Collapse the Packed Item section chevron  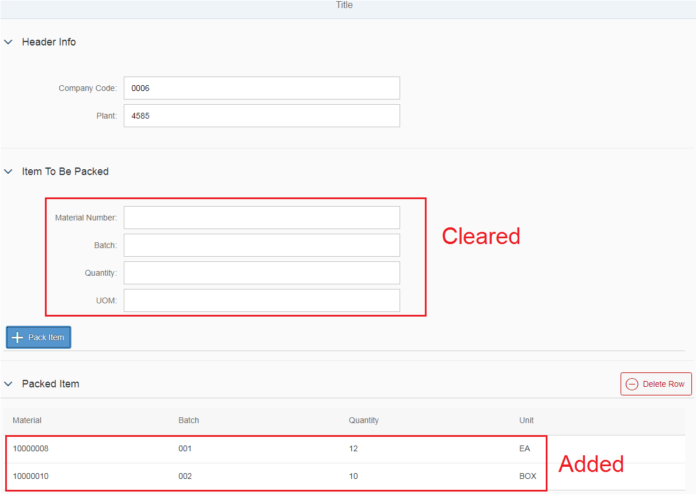coord(8,384)
